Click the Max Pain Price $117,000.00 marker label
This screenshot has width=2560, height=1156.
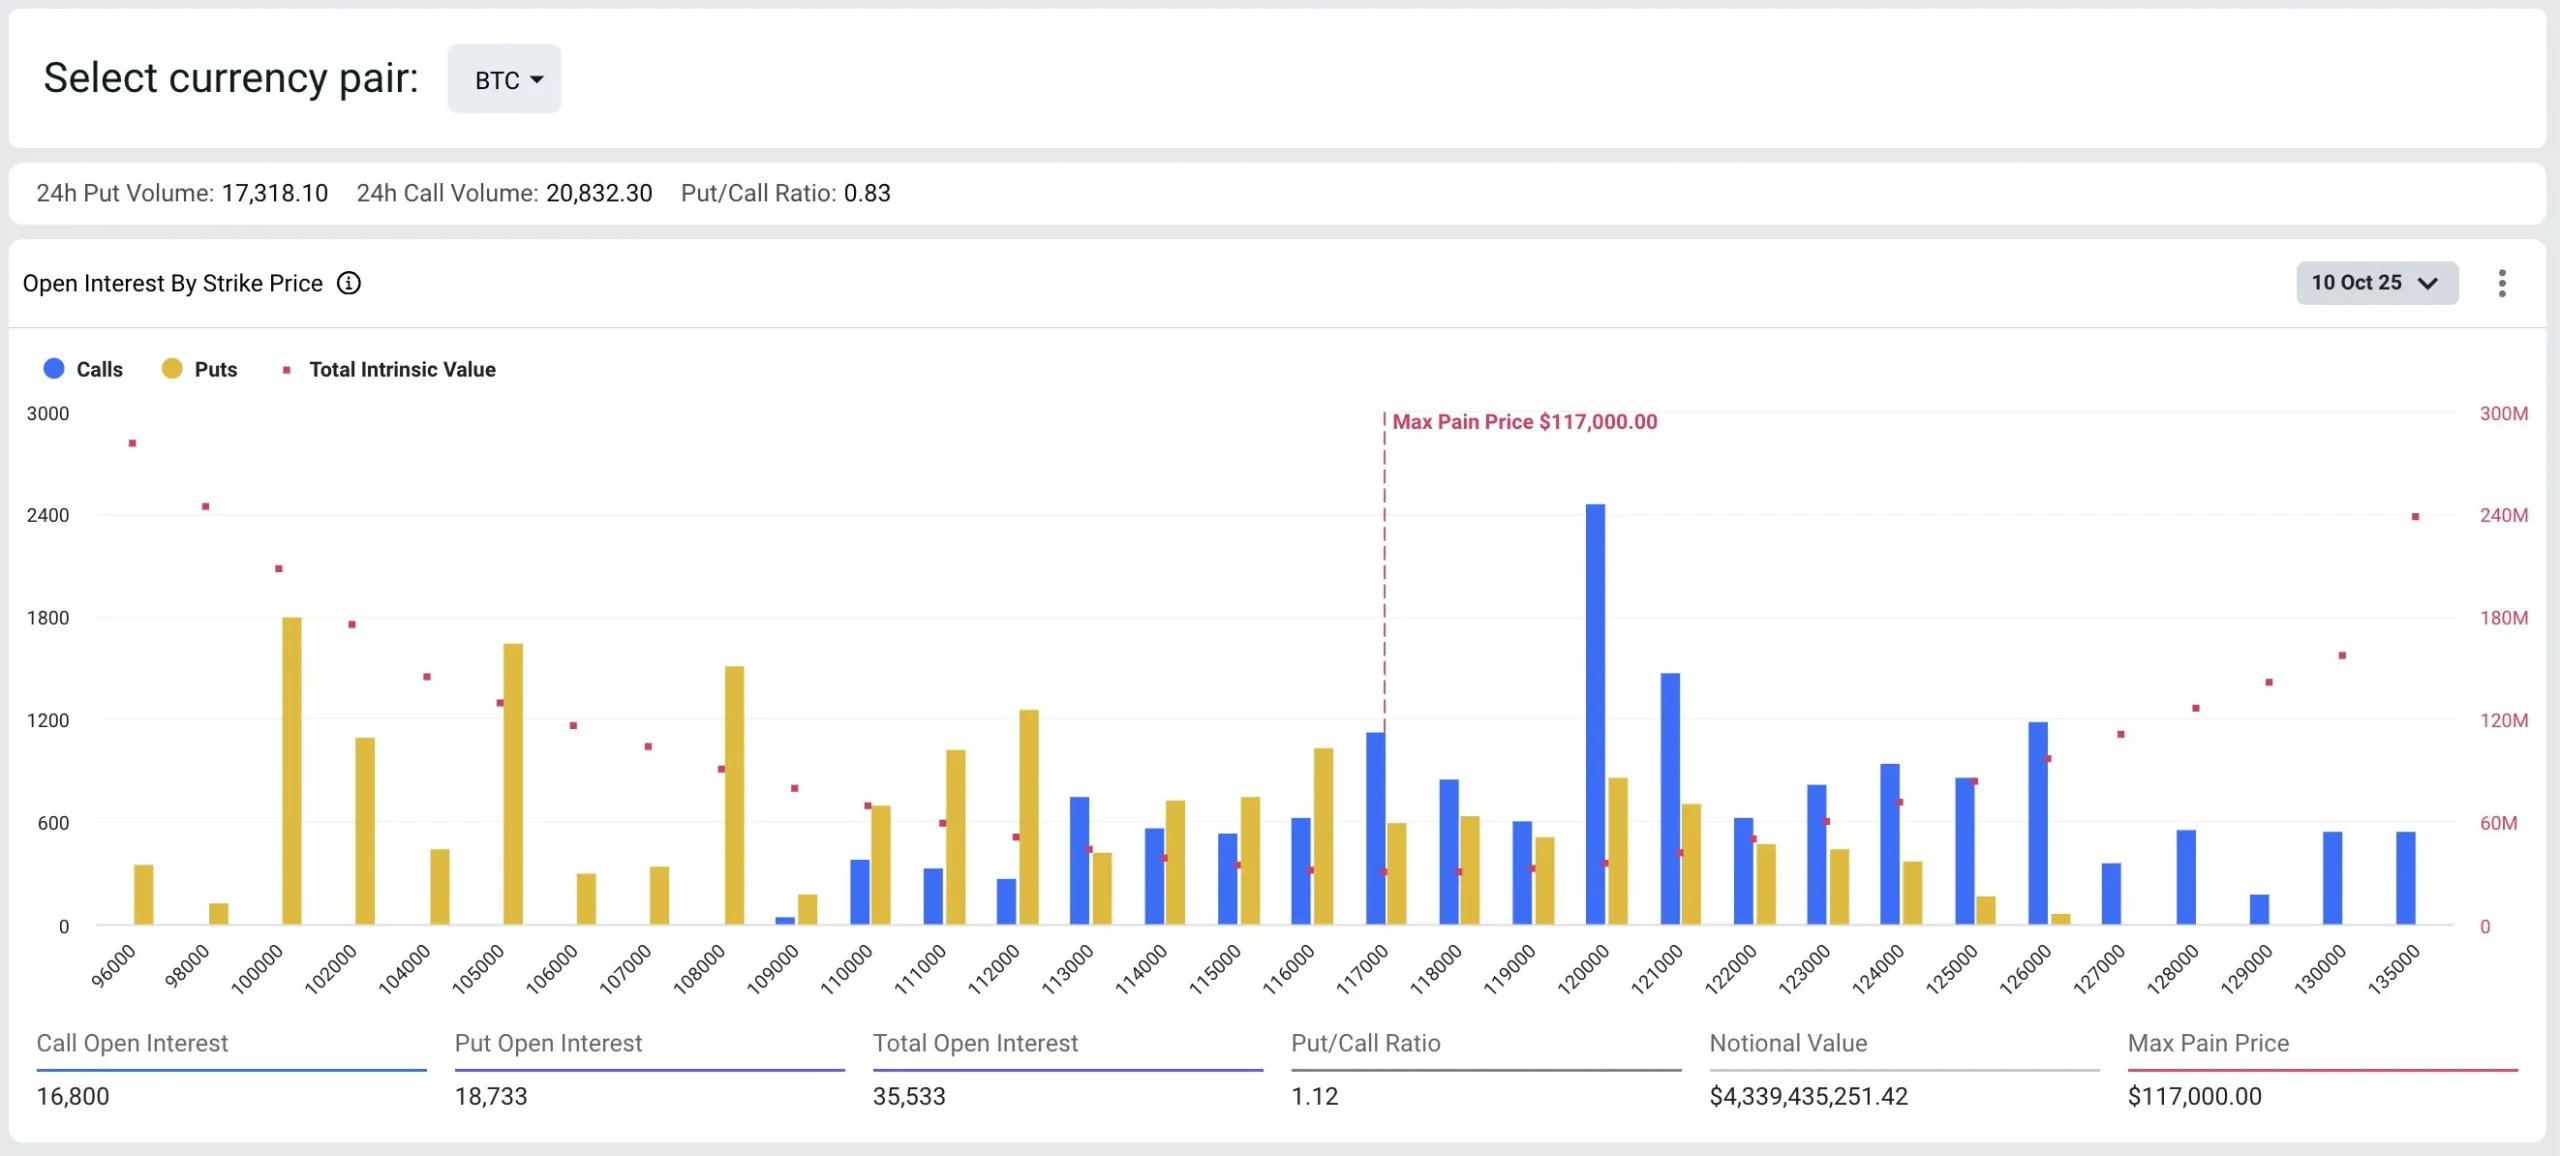pyautogui.click(x=1524, y=422)
